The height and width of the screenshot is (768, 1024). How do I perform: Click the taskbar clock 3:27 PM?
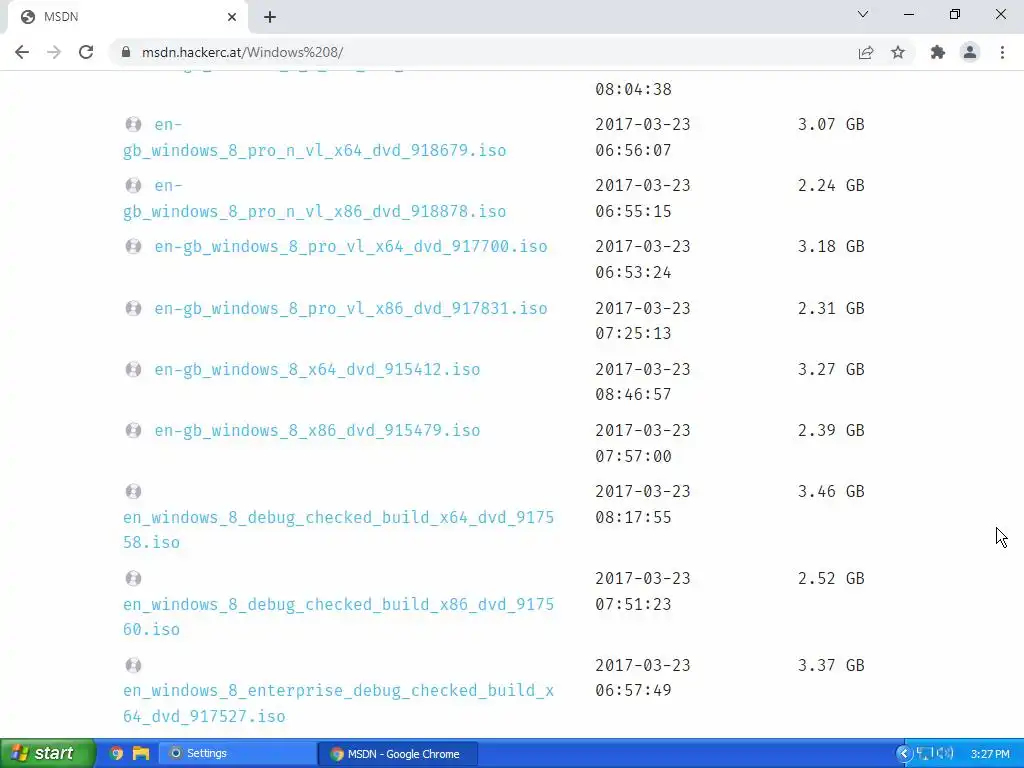point(990,754)
